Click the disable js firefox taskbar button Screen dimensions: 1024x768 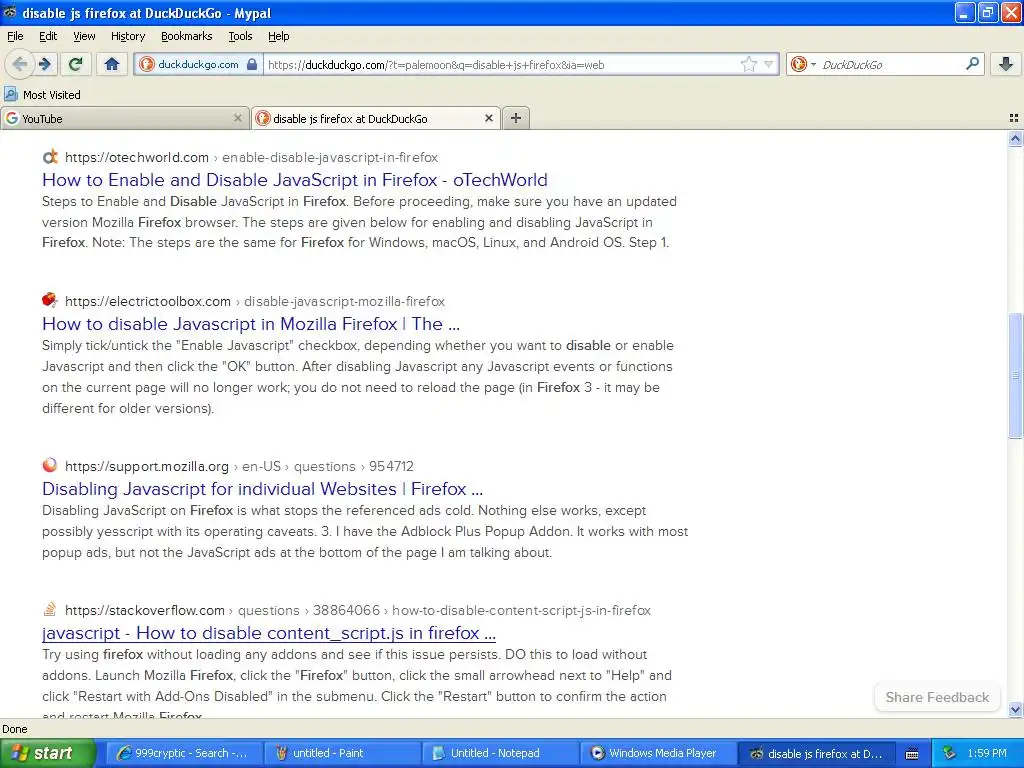[x=817, y=753]
